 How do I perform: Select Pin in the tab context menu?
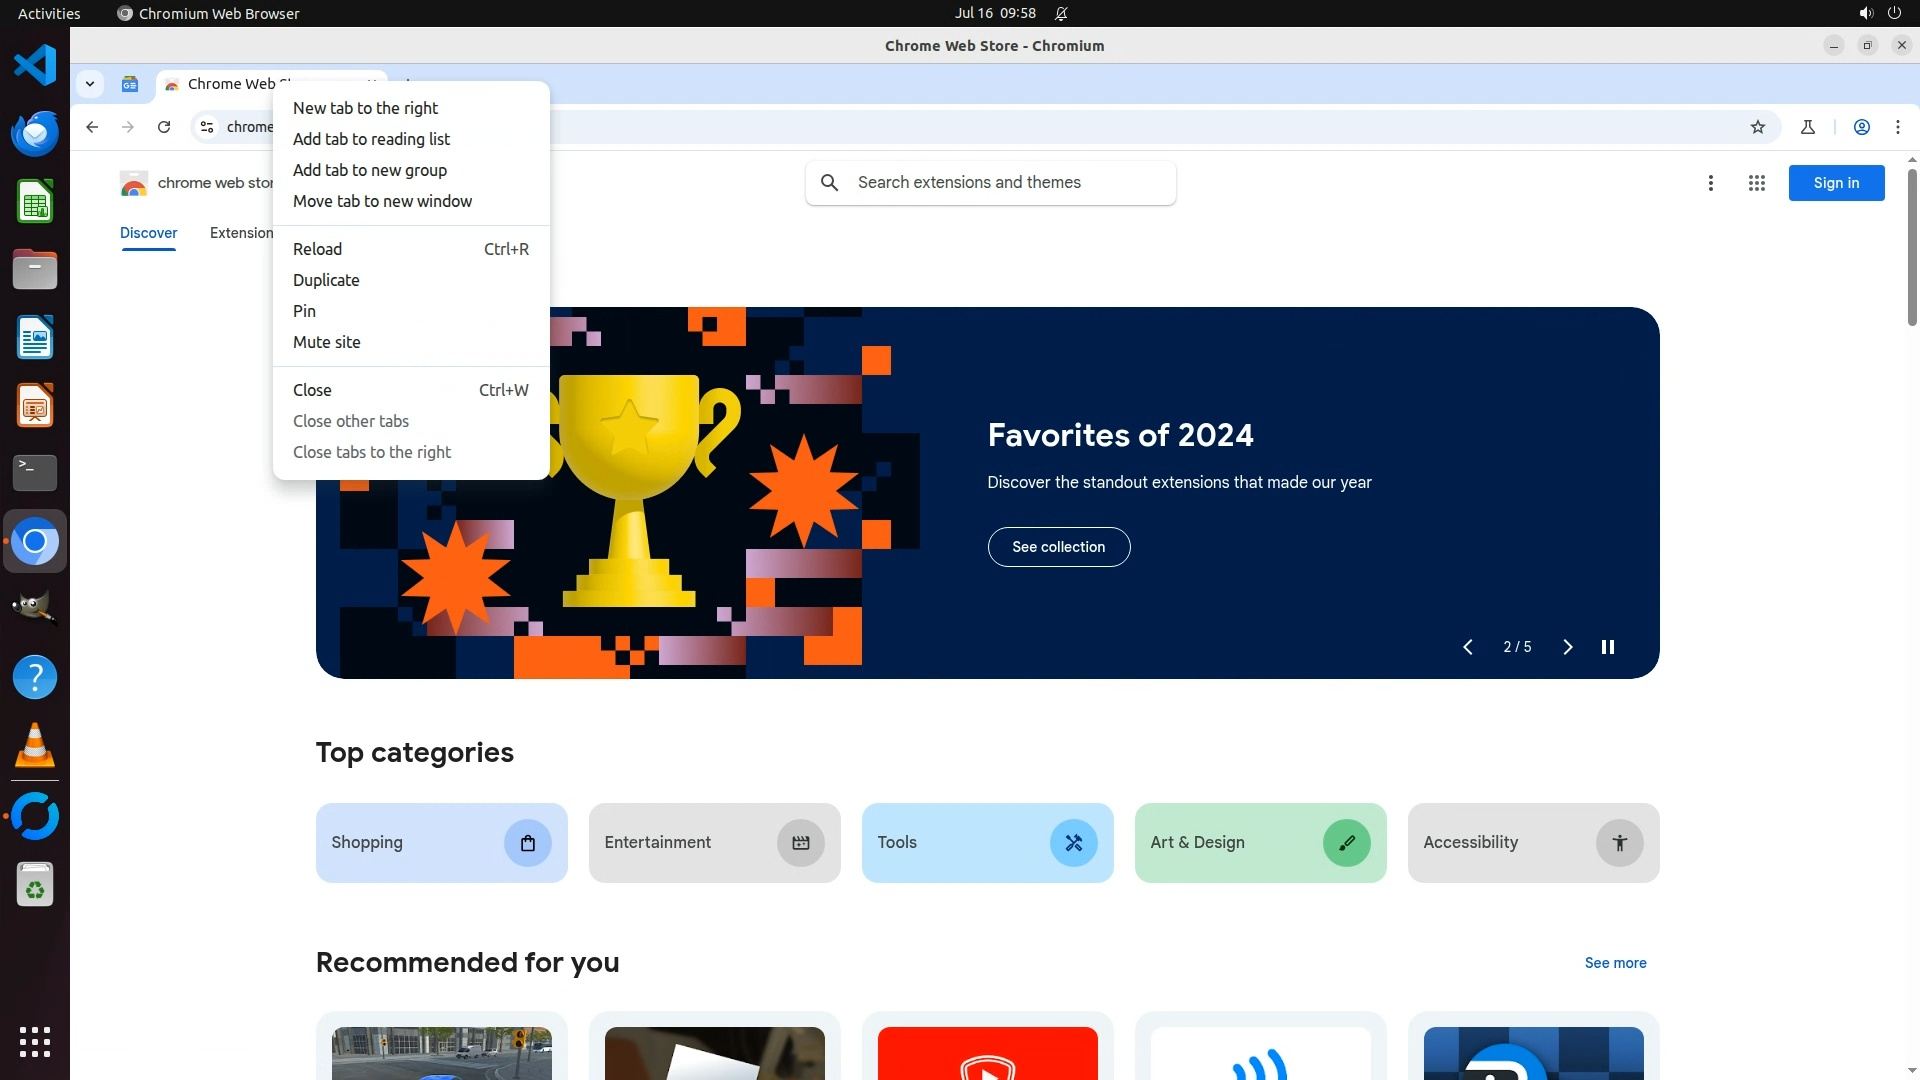pyautogui.click(x=304, y=311)
